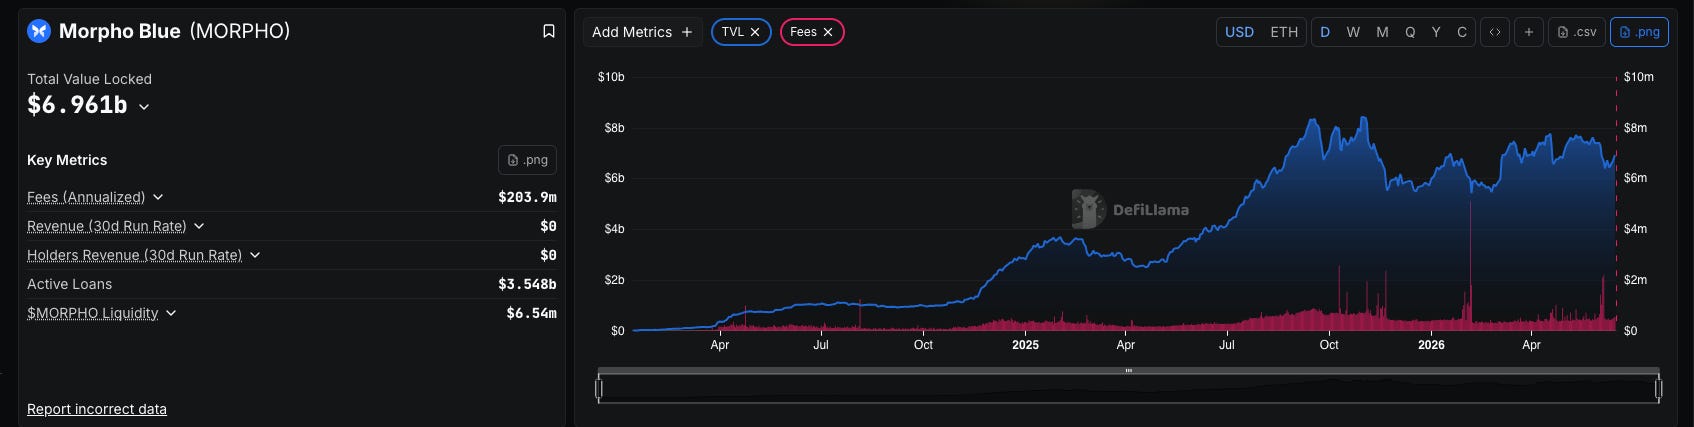Expand the Revenue (30d Run Rate) row
The image size is (1694, 427).
(199, 226)
